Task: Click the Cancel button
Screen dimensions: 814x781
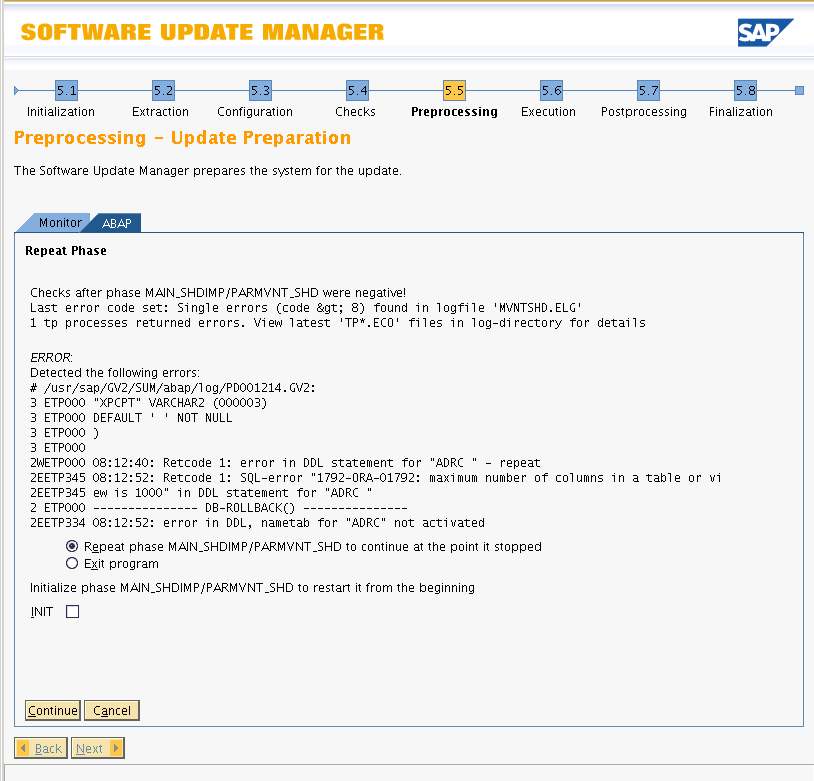Action: click(112, 710)
